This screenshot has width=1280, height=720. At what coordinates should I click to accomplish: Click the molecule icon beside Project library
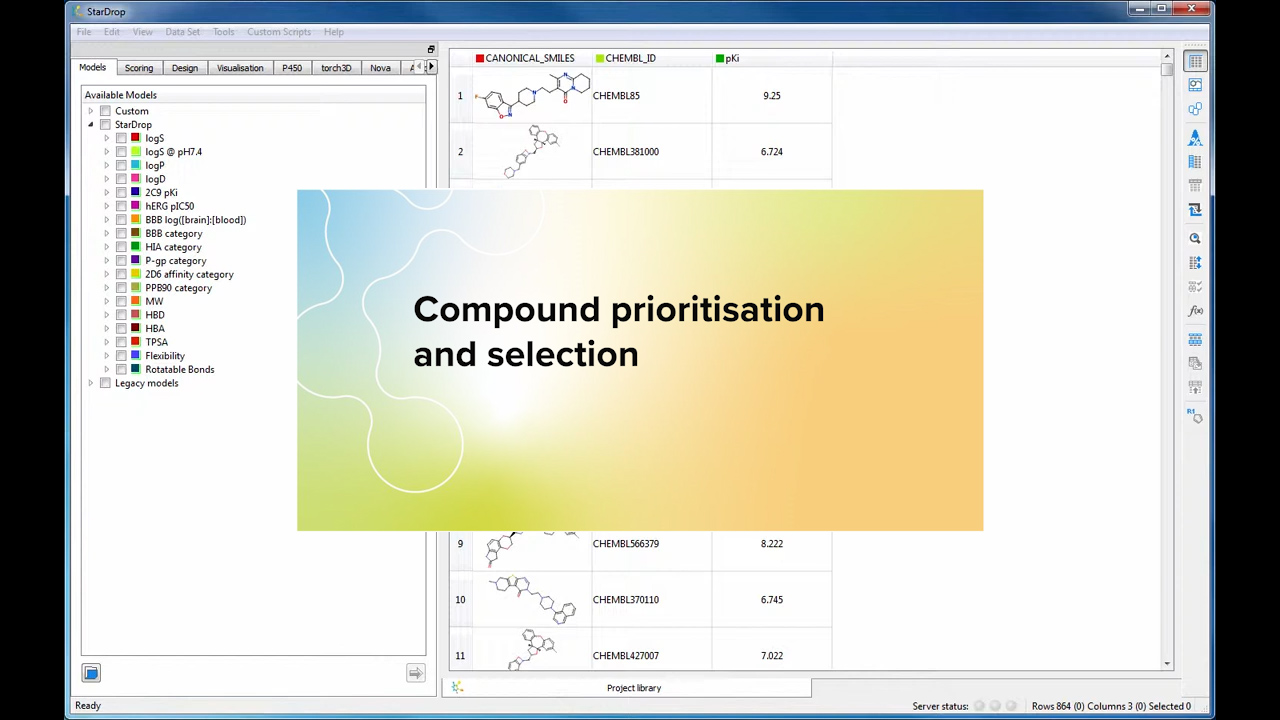[x=458, y=687]
